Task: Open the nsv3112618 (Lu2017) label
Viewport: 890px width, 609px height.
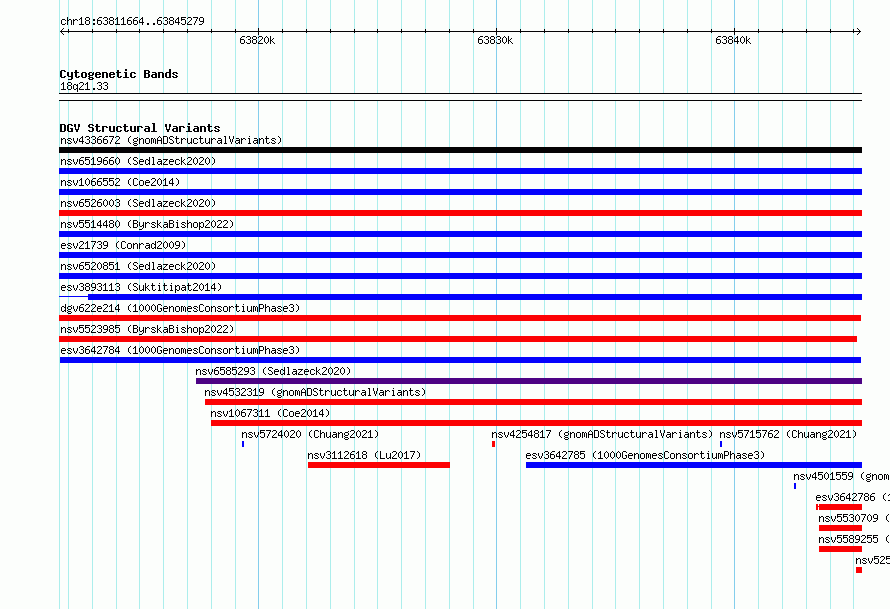Action: (364, 455)
